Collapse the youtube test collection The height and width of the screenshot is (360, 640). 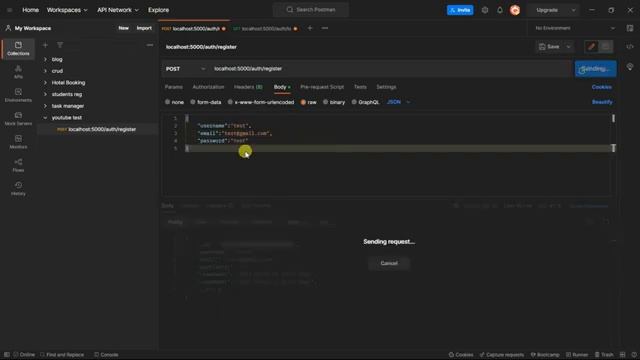[45, 118]
